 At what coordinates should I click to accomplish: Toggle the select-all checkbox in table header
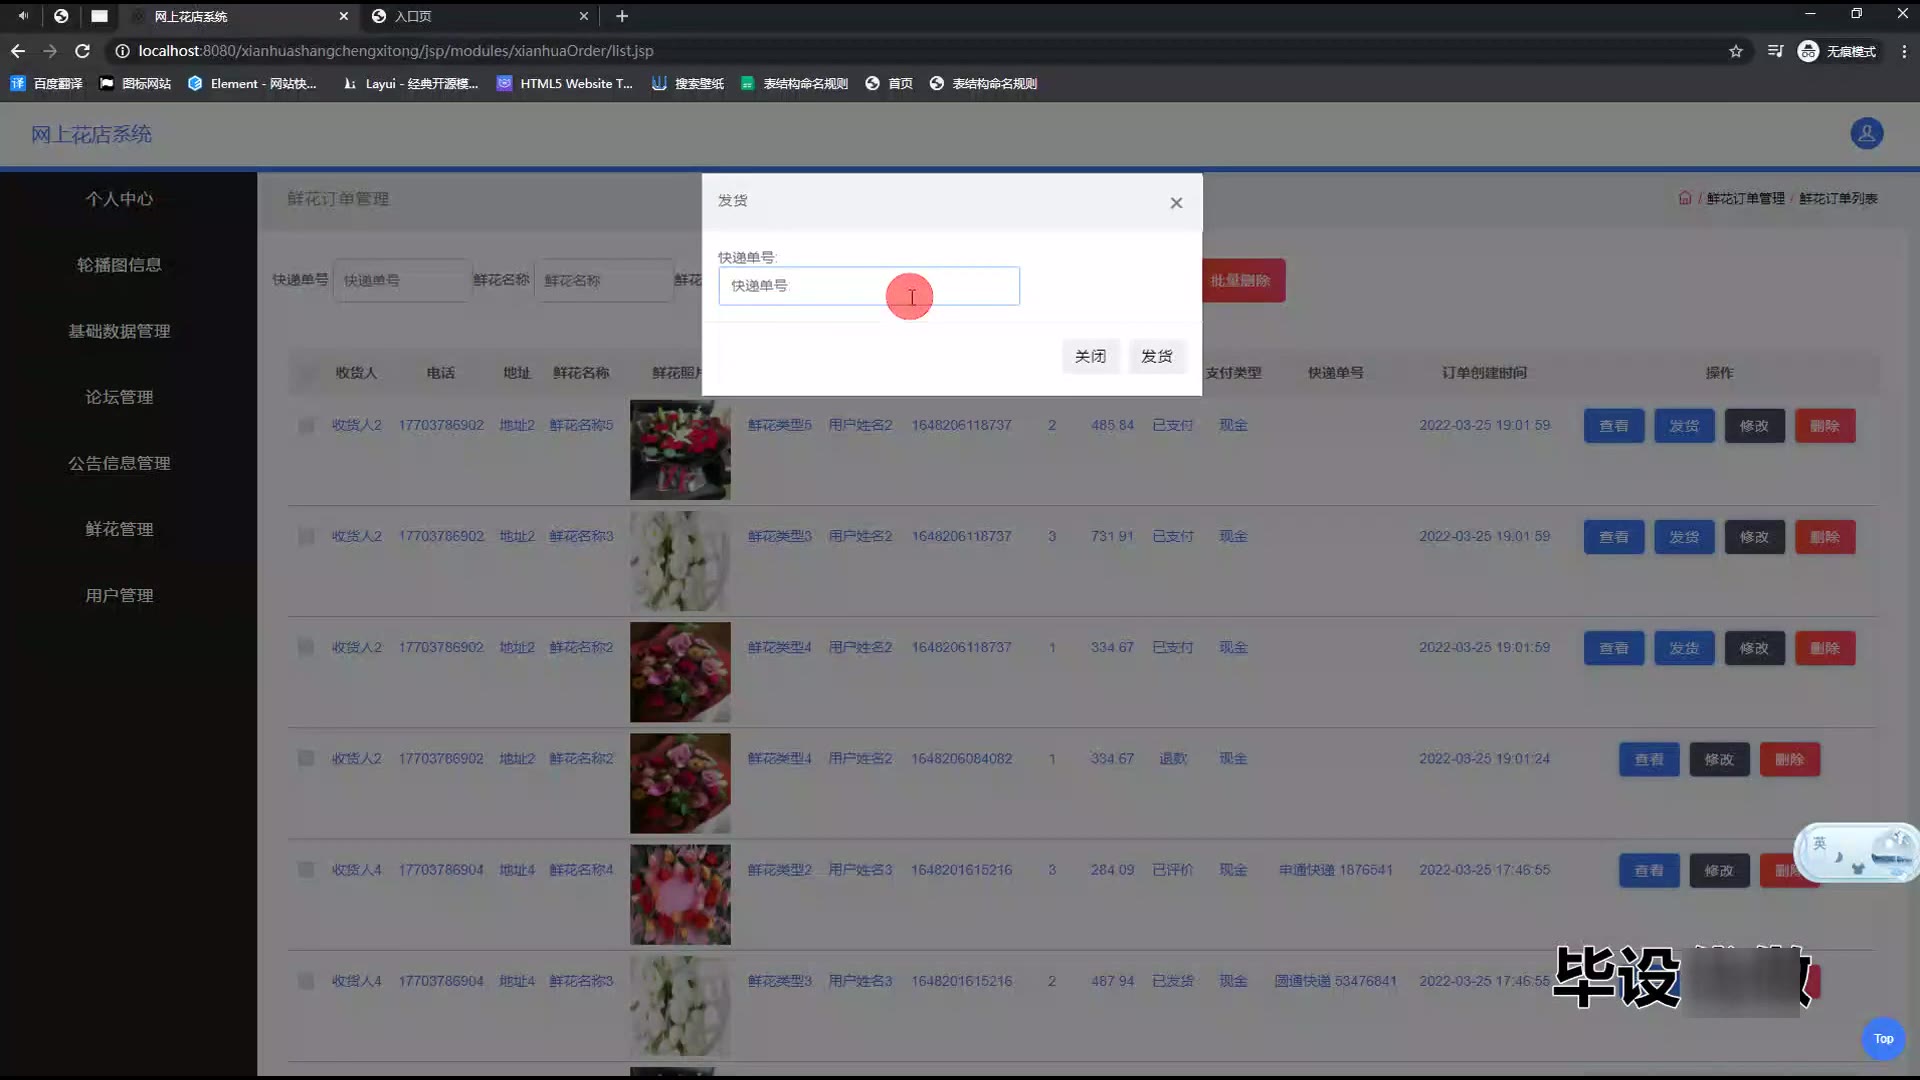click(x=306, y=373)
